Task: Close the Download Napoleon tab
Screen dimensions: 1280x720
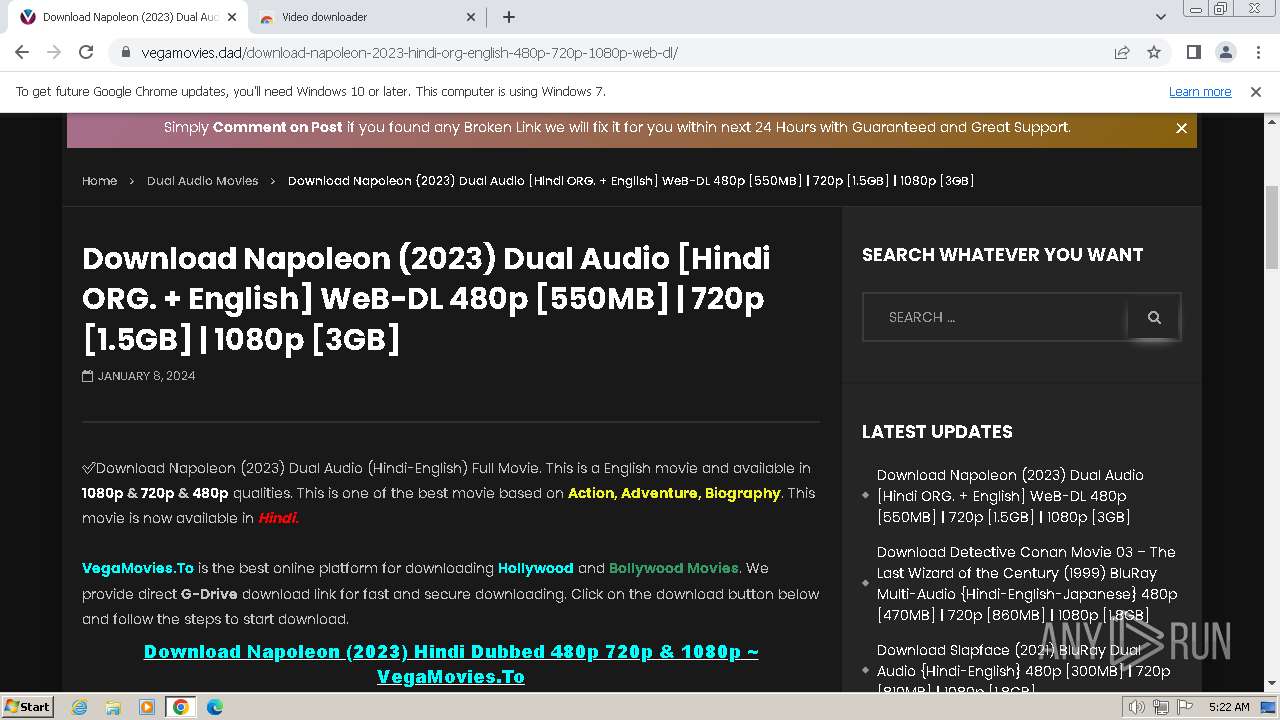Action: coord(232,17)
